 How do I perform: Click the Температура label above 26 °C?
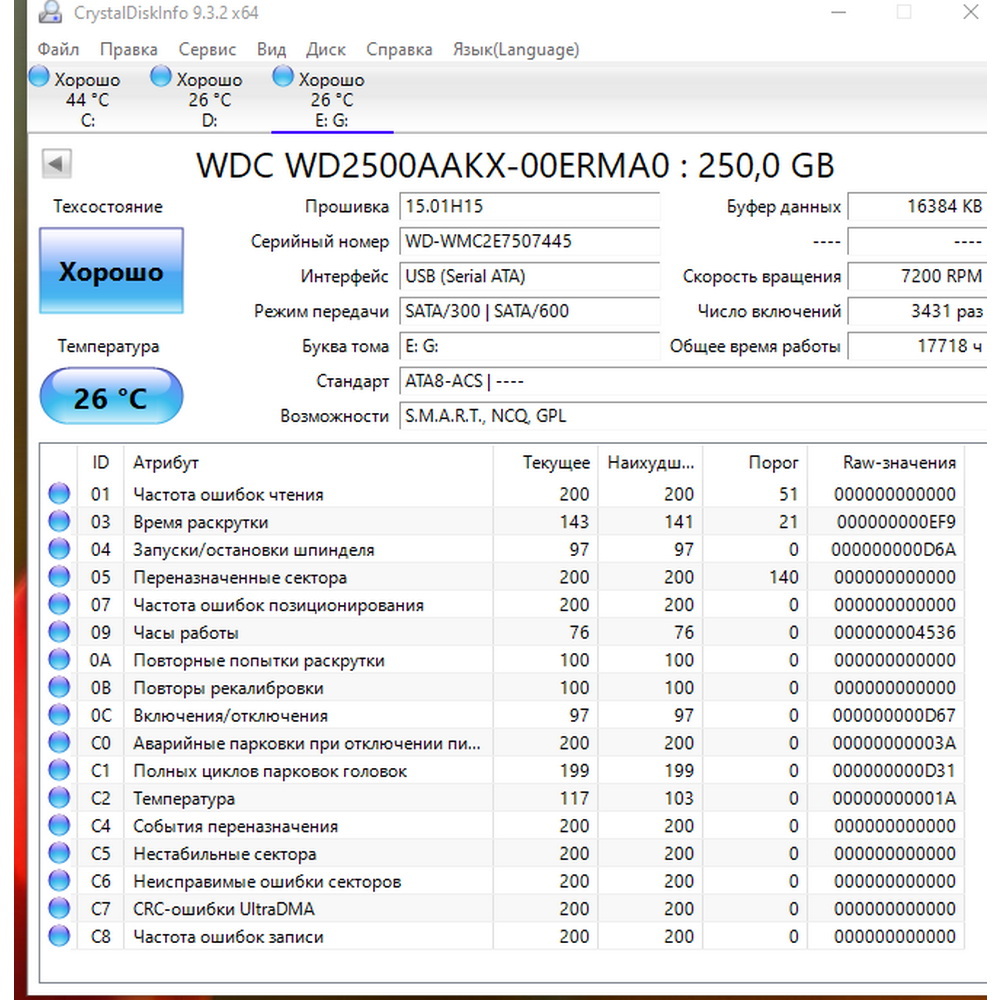pos(108,346)
